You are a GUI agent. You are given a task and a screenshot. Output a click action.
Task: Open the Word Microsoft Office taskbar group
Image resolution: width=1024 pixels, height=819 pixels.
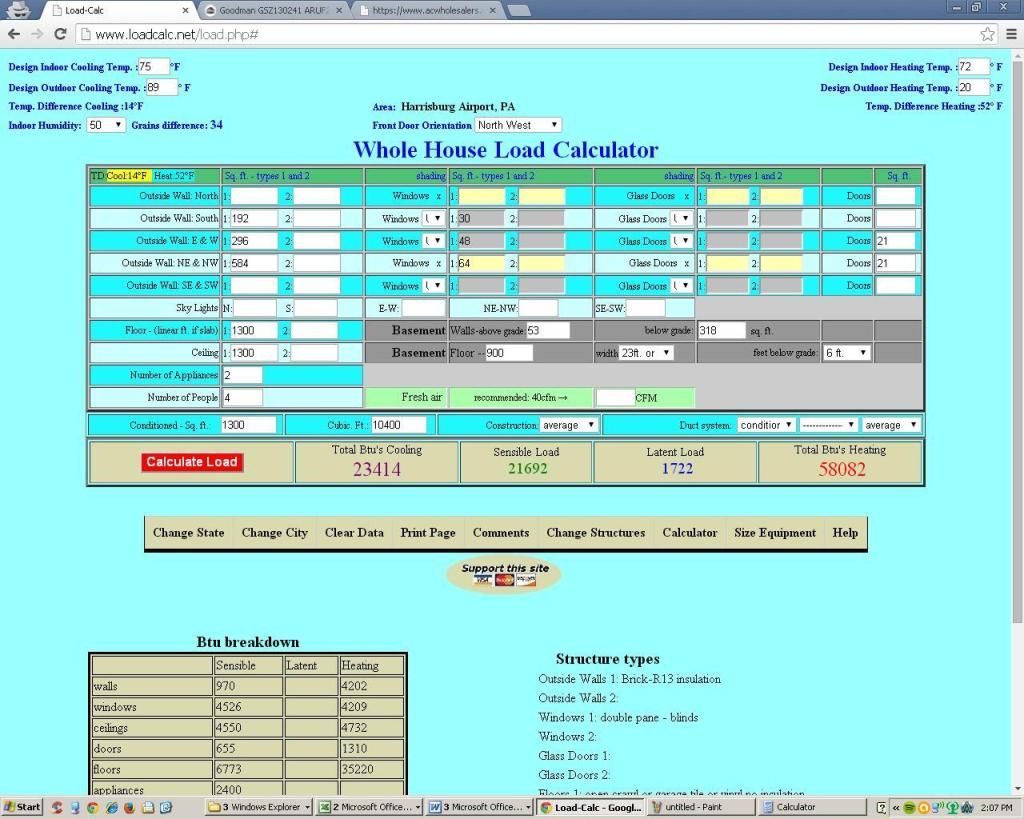(x=481, y=807)
